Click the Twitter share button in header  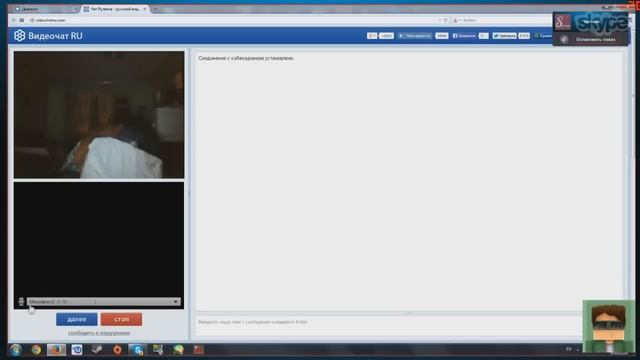pyautogui.click(x=504, y=36)
